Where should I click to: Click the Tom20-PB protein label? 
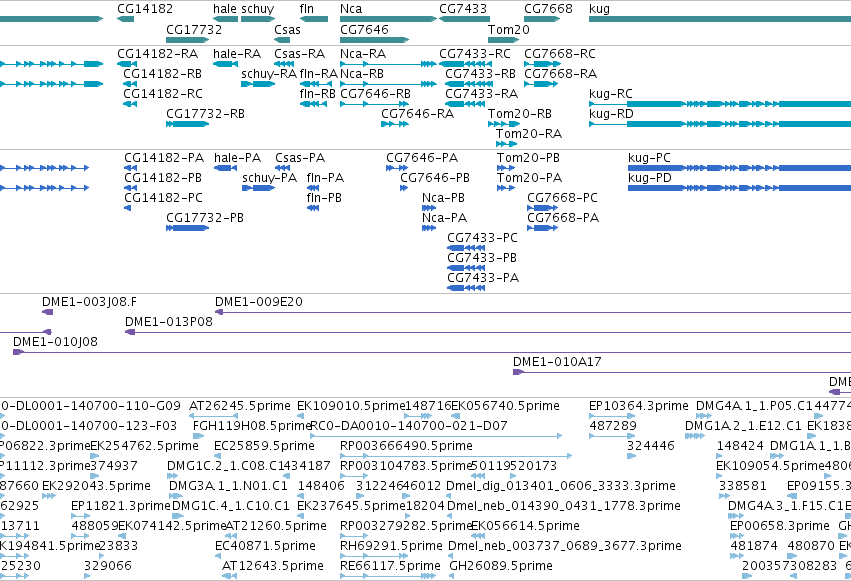[x=529, y=158]
